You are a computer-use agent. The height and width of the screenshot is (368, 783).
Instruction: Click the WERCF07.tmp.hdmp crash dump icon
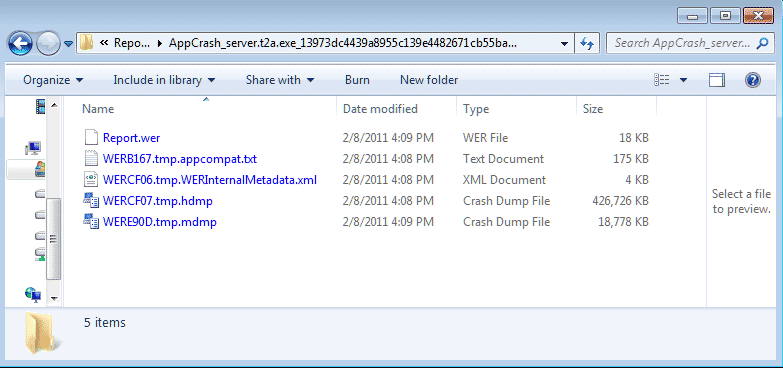tap(90, 201)
